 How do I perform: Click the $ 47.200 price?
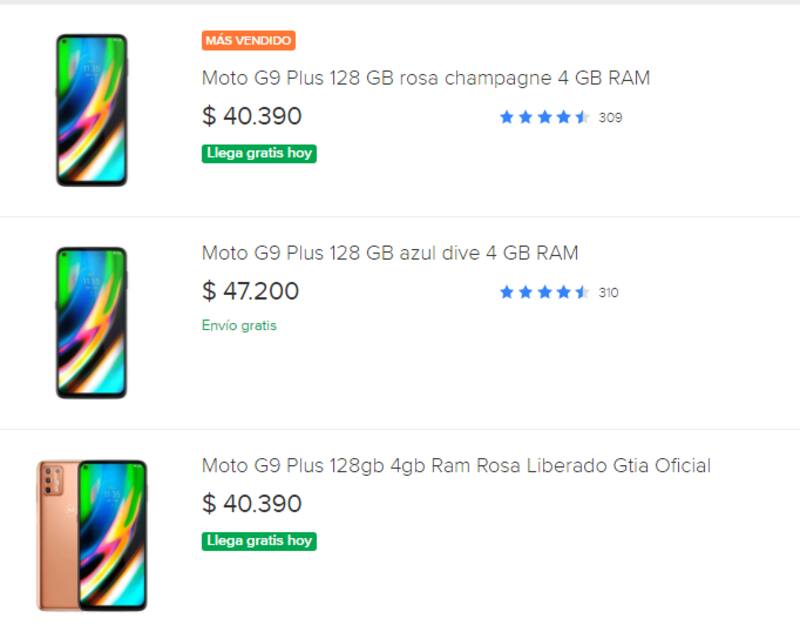click(x=250, y=291)
